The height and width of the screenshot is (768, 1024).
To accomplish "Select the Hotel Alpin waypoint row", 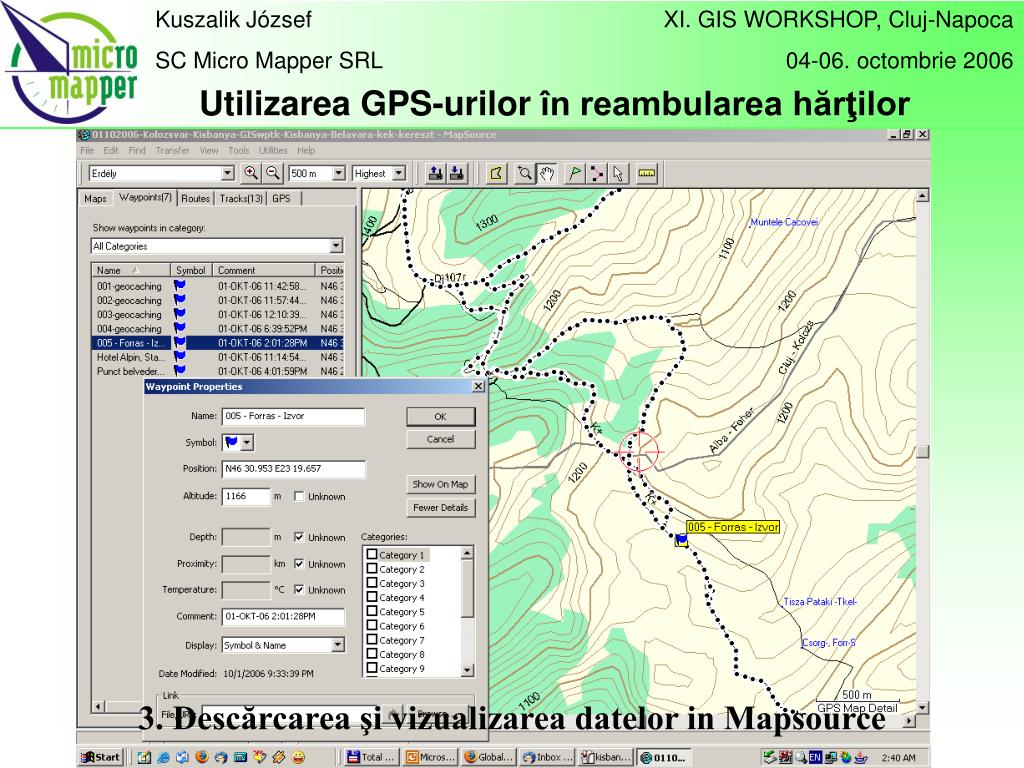I will click(218, 357).
